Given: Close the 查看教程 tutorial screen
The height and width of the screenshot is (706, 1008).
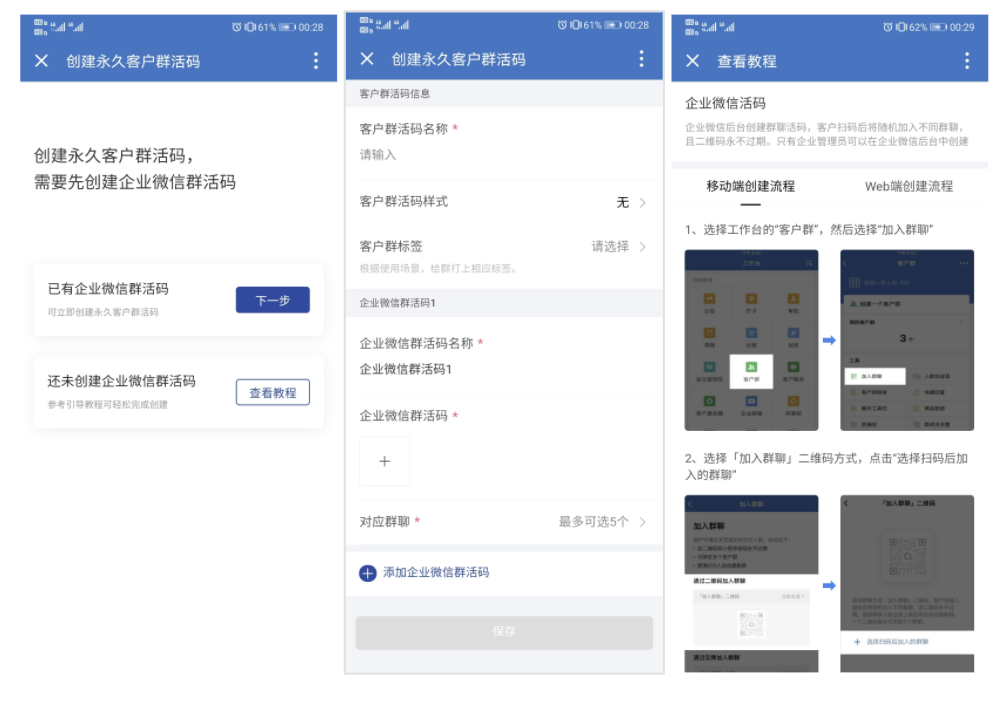Looking at the screenshot, I should coord(692,61).
